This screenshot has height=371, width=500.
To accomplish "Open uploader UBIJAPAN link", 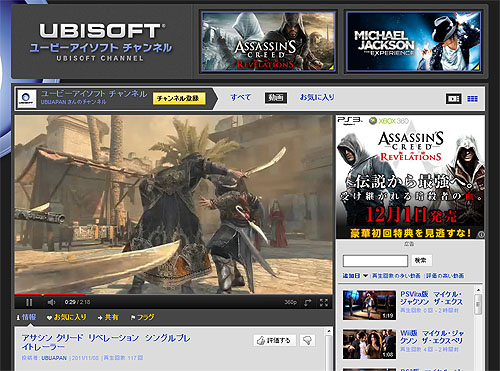I will [x=54, y=358].
